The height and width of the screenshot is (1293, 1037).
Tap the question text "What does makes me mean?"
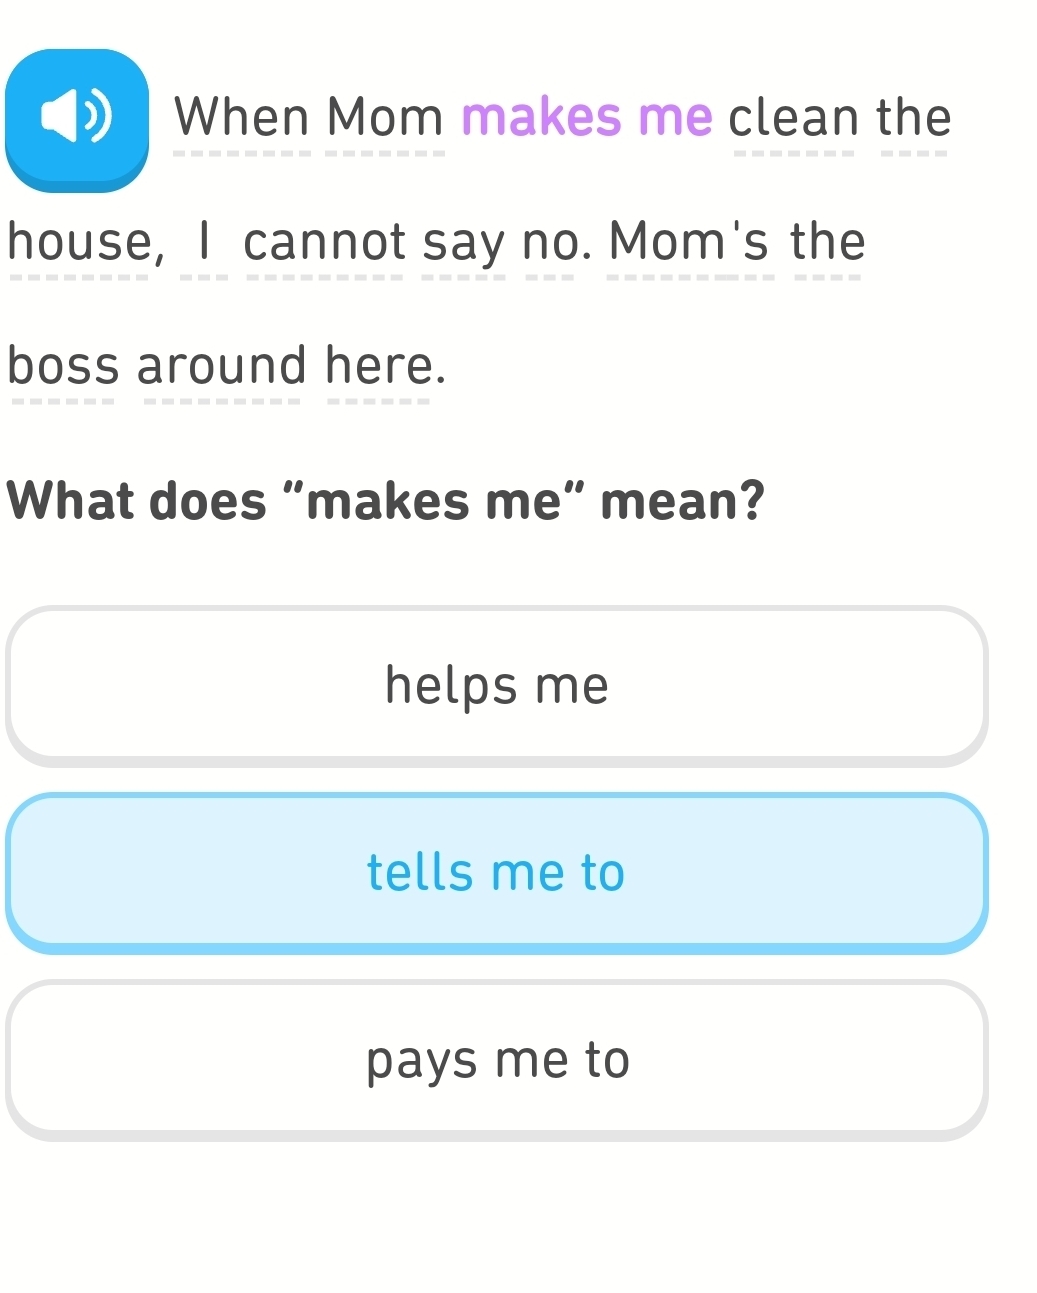pyautogui.click(x=391, y=500)
